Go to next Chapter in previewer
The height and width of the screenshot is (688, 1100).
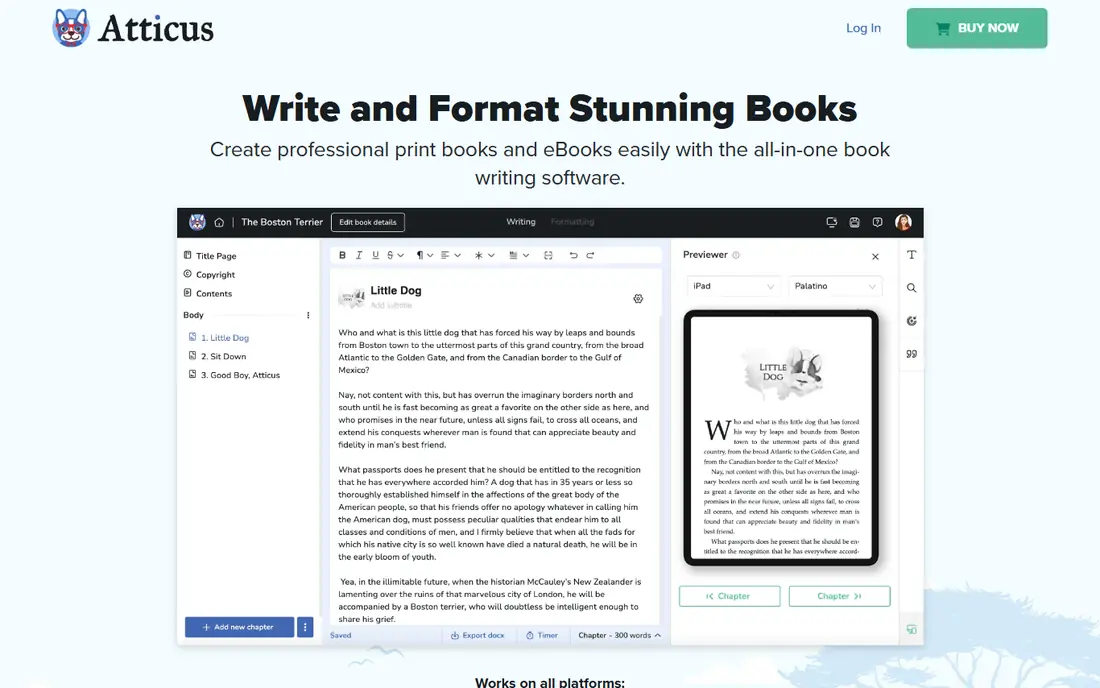[840, 596]
